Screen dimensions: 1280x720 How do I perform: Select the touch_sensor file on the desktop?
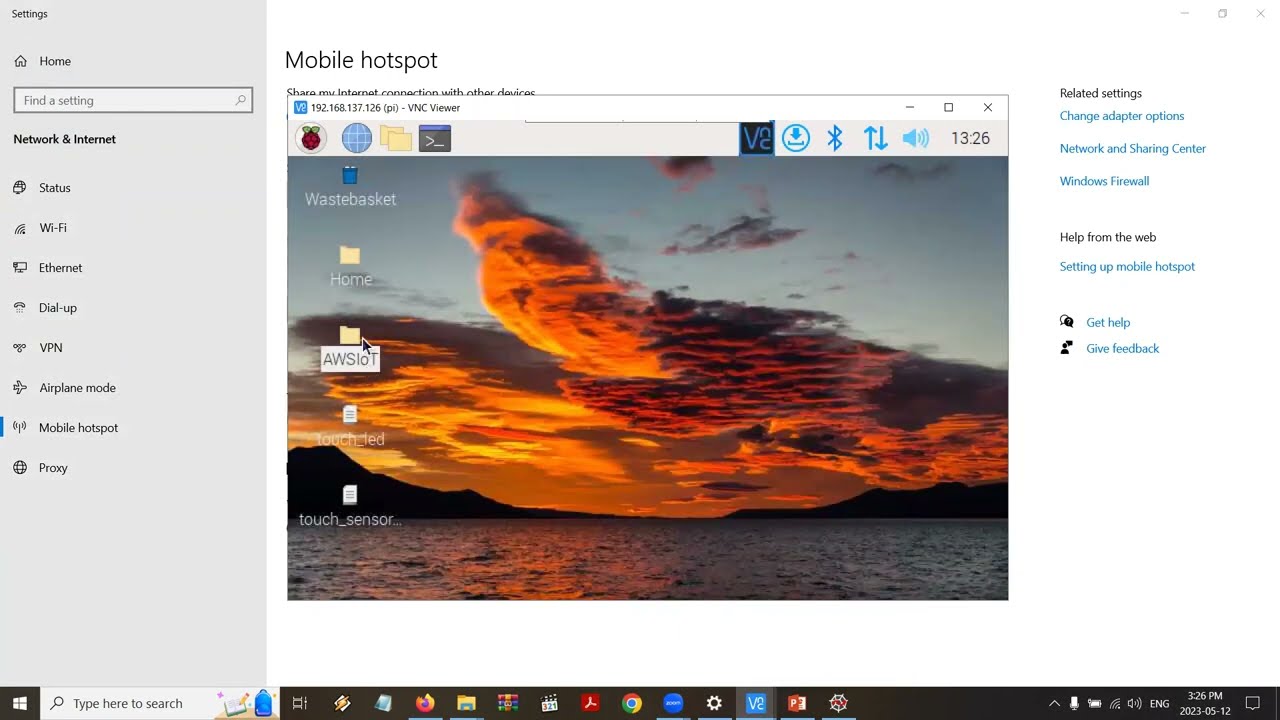tap(350, 507)
